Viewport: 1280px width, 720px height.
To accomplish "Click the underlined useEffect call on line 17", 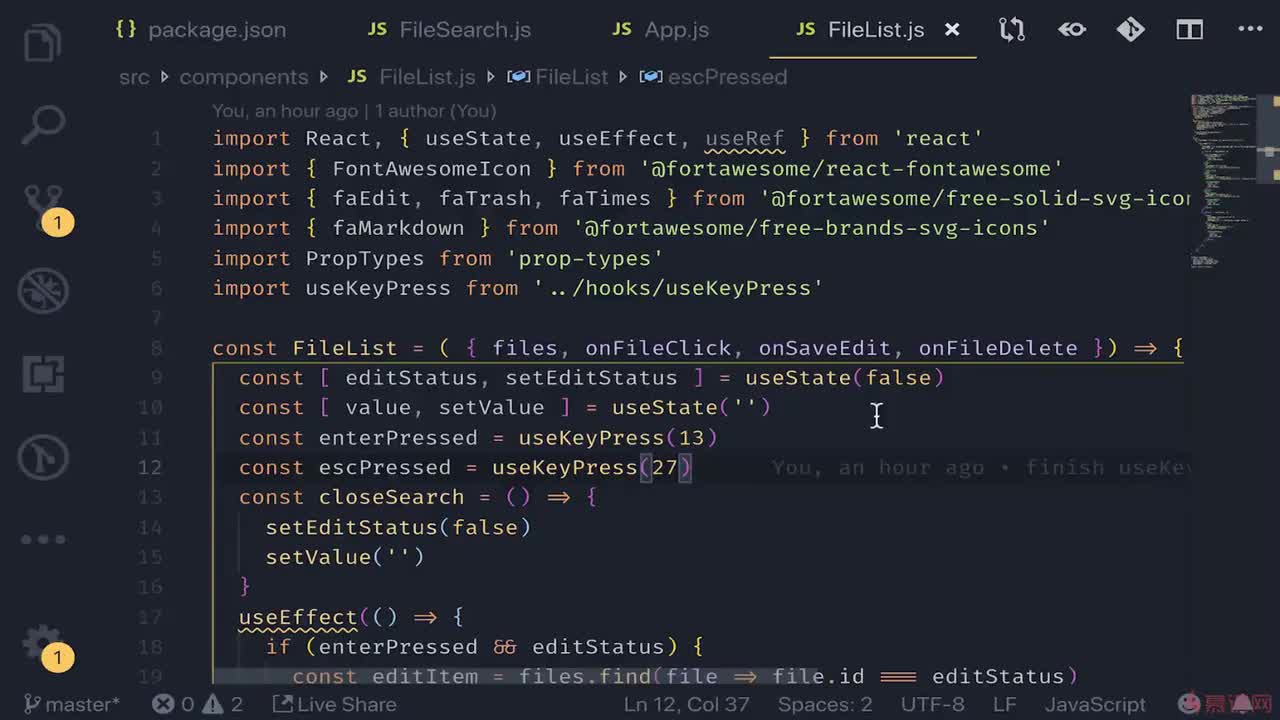I will (x=298, y=617).
